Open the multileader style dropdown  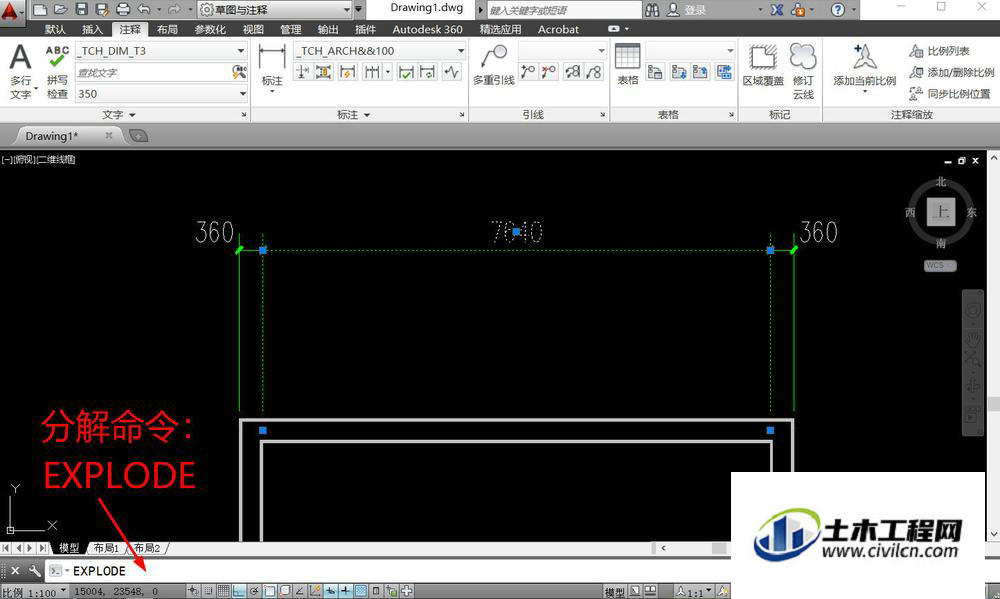click(x=601, y=50)
